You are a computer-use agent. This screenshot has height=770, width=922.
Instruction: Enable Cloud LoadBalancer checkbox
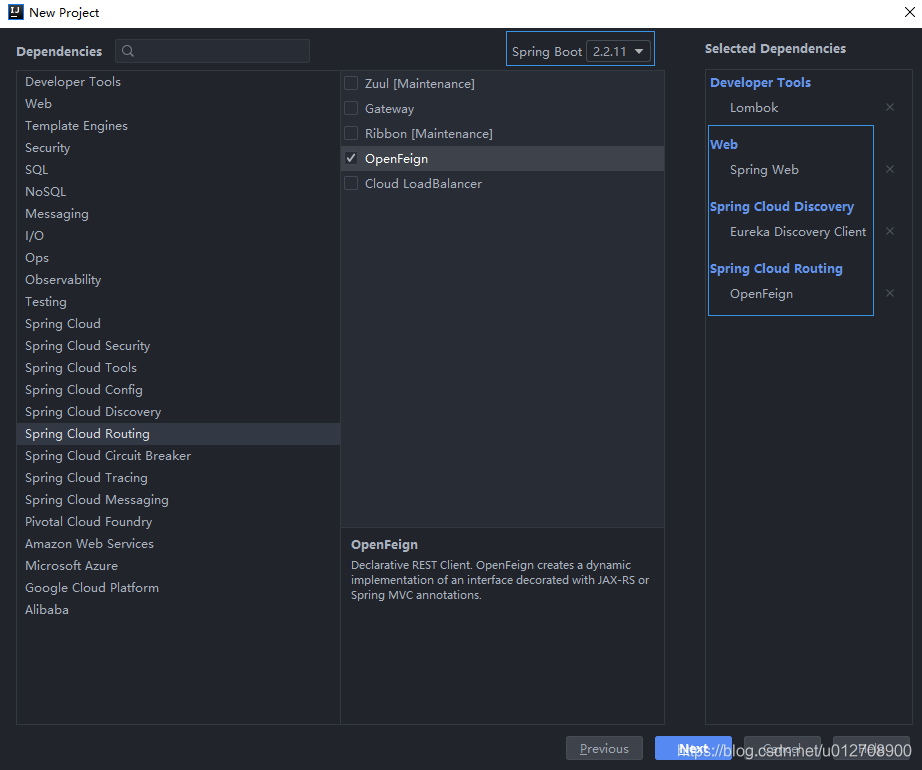[x=351, y=183]
